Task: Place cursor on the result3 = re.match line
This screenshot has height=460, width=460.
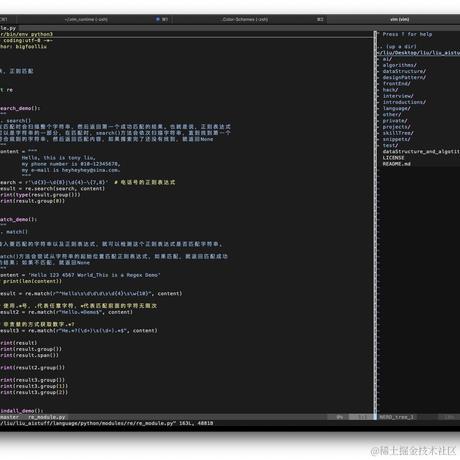Action: pos(79,331)
